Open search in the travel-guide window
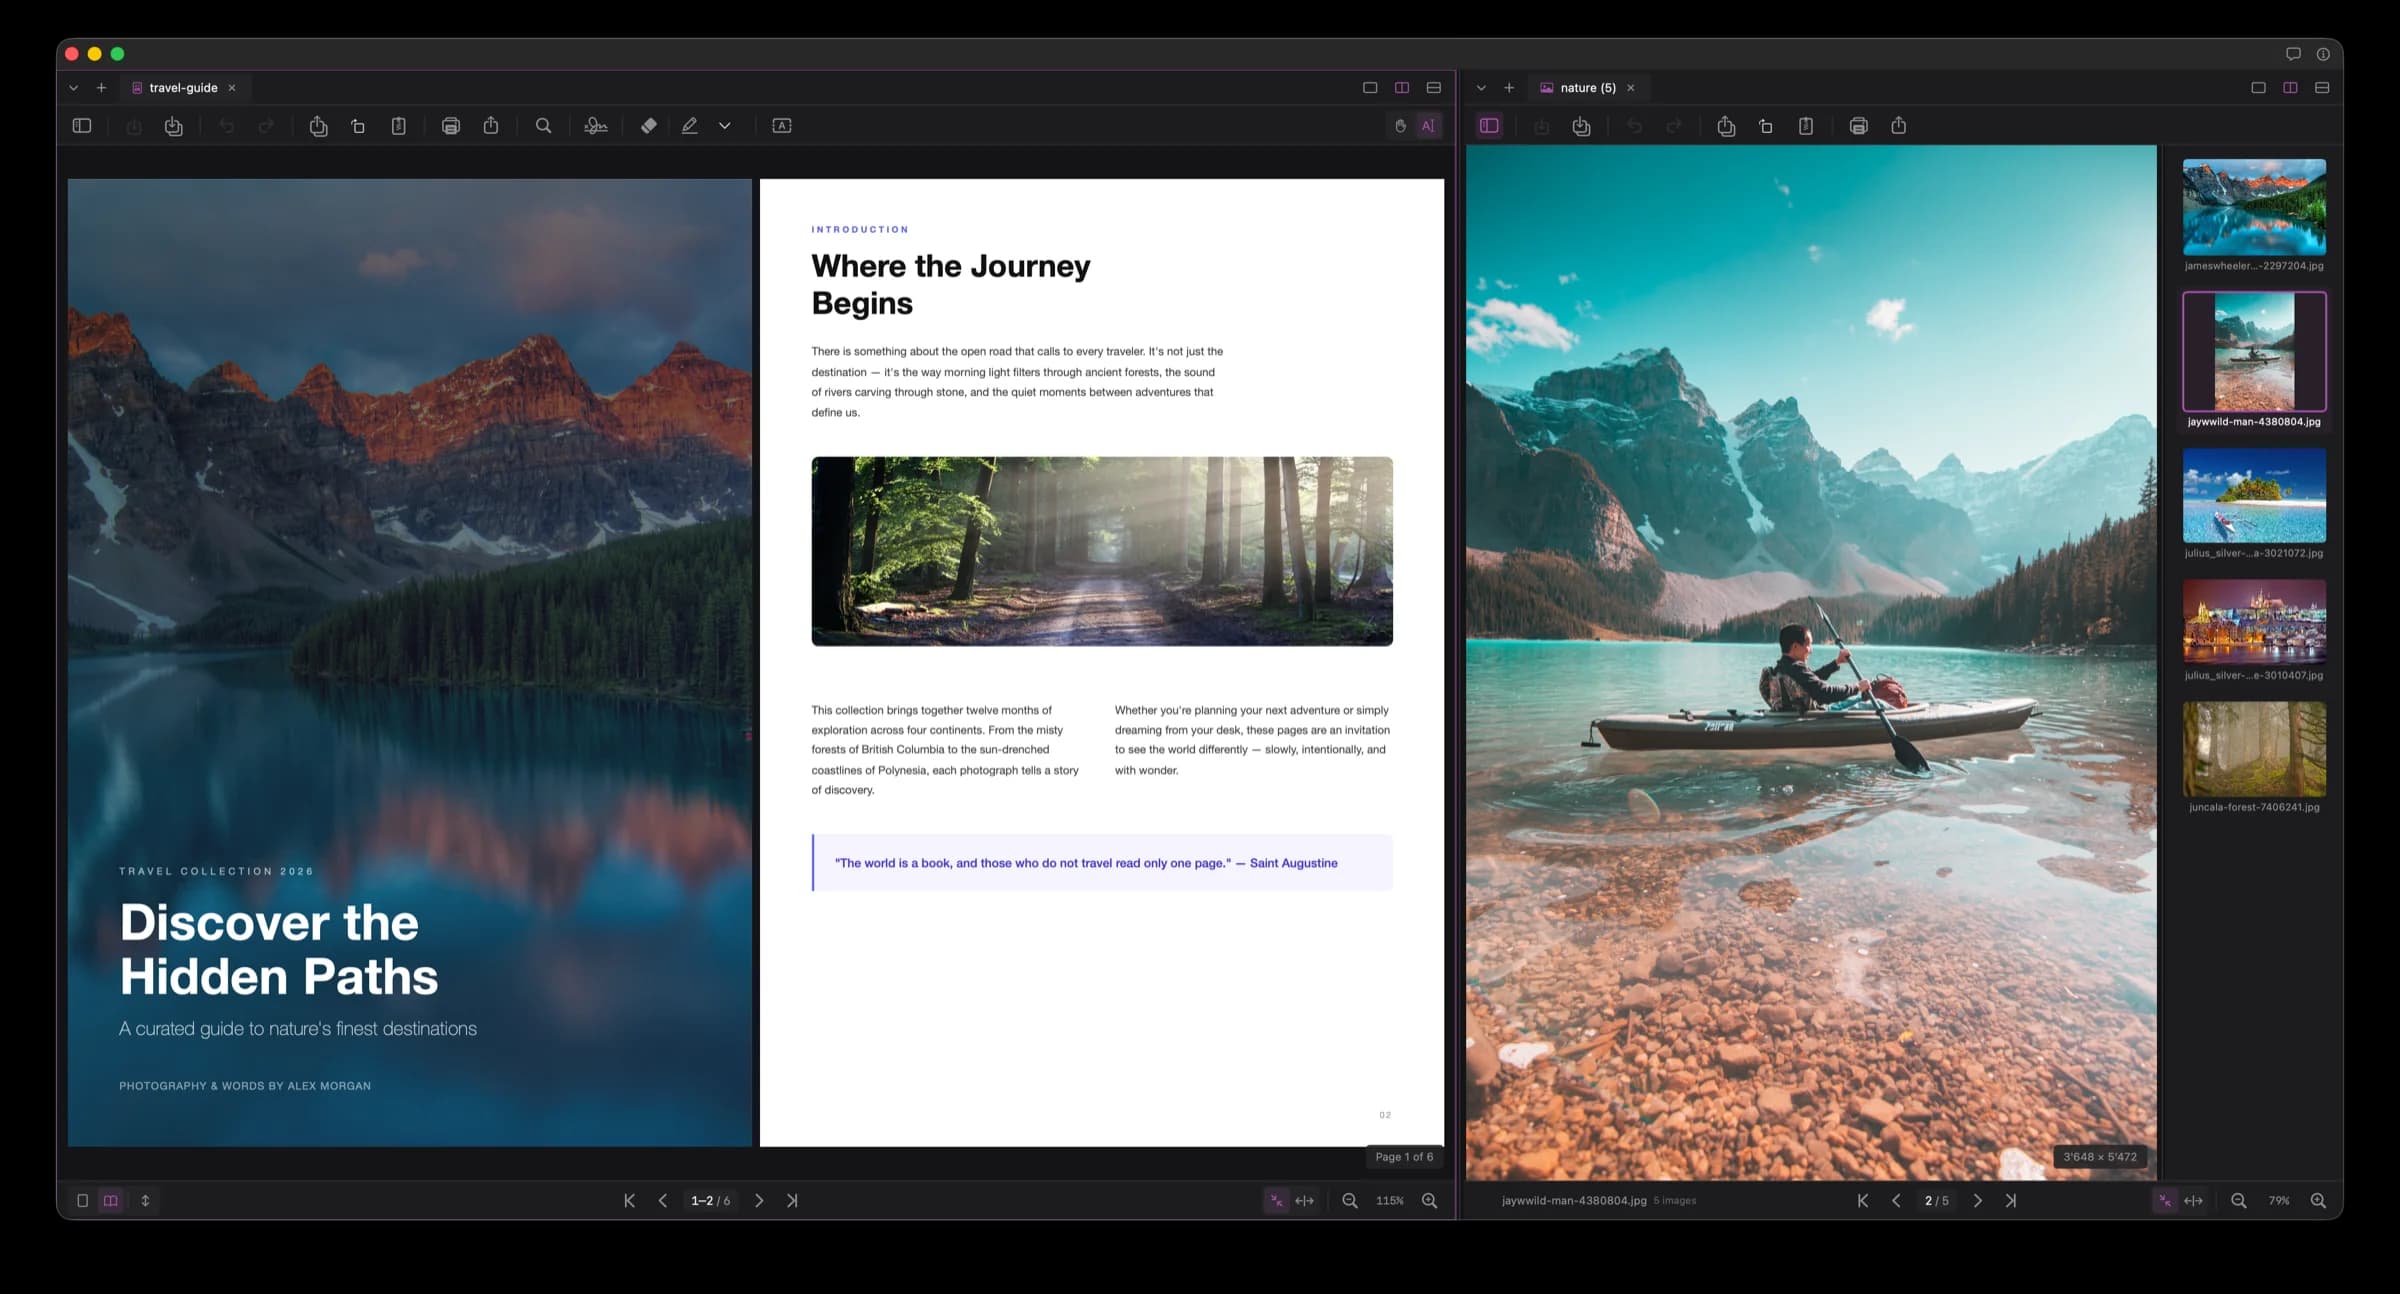2400x1294 pixels. 543,125
